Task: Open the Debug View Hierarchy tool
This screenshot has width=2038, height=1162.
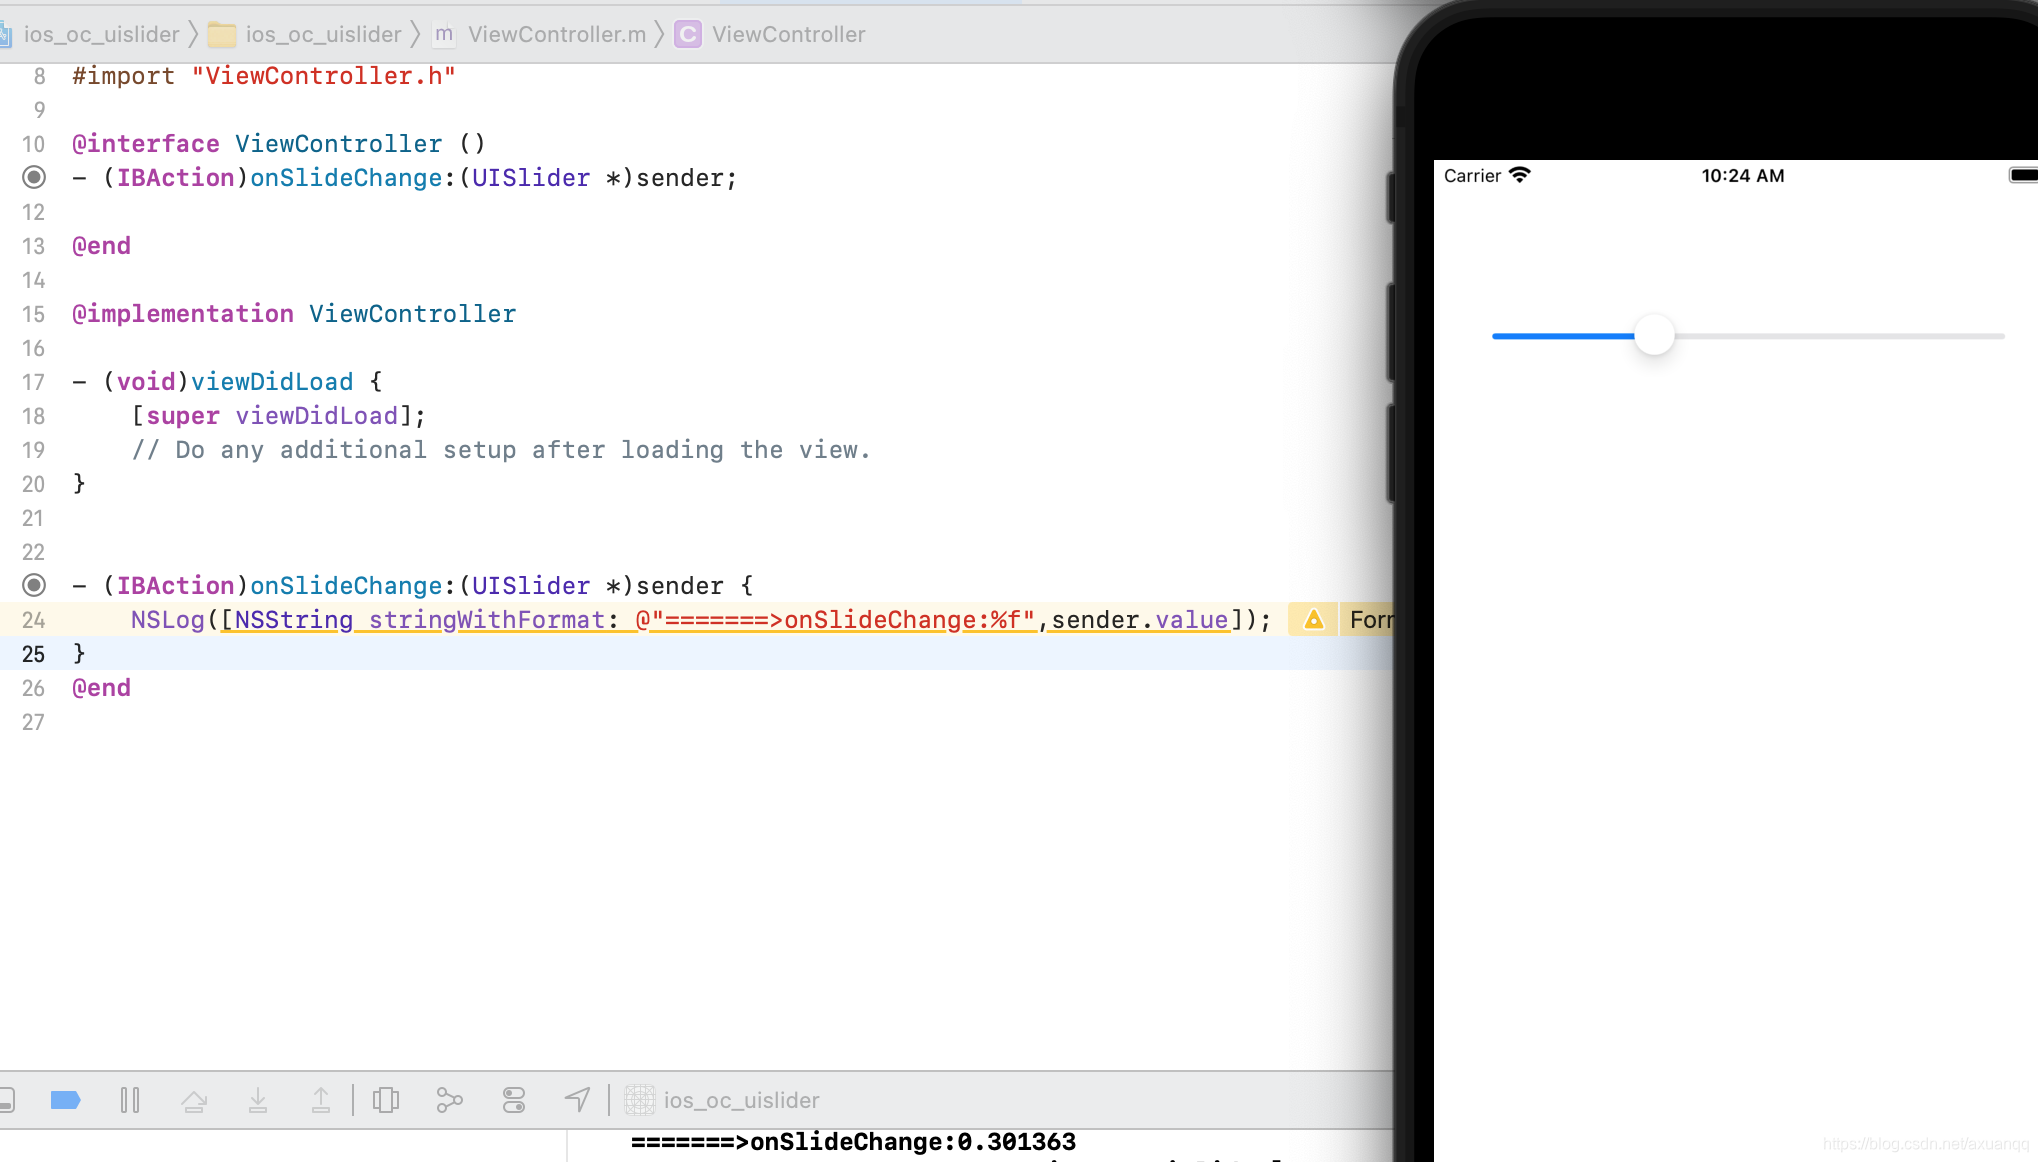Action: (x=386, y=1101)
